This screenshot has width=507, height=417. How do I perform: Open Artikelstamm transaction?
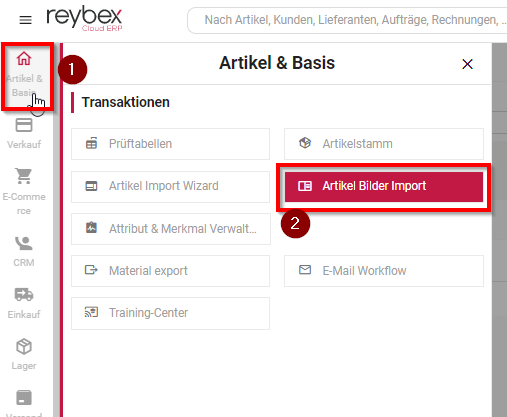pos(384,144)
